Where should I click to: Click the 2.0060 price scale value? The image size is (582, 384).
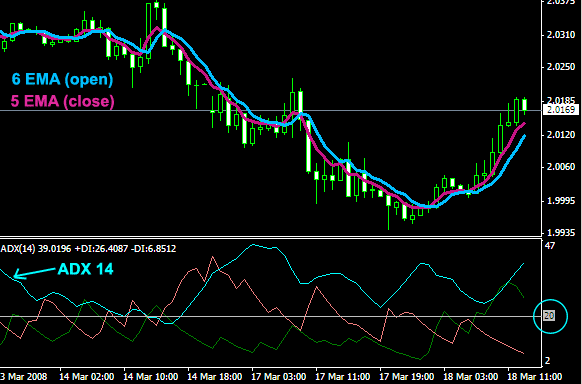(561, 167)
